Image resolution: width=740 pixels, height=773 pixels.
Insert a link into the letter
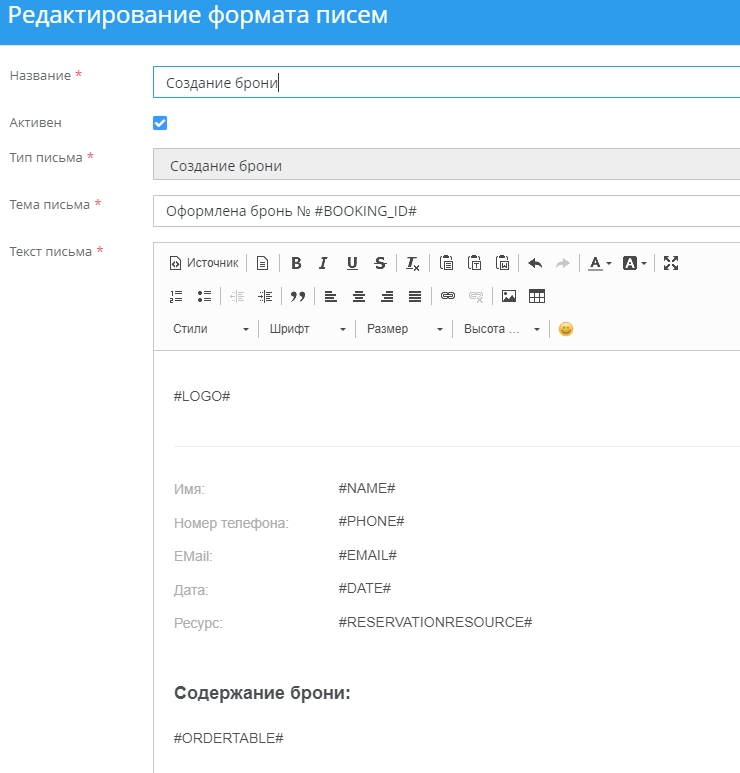(x=448, y=296)
